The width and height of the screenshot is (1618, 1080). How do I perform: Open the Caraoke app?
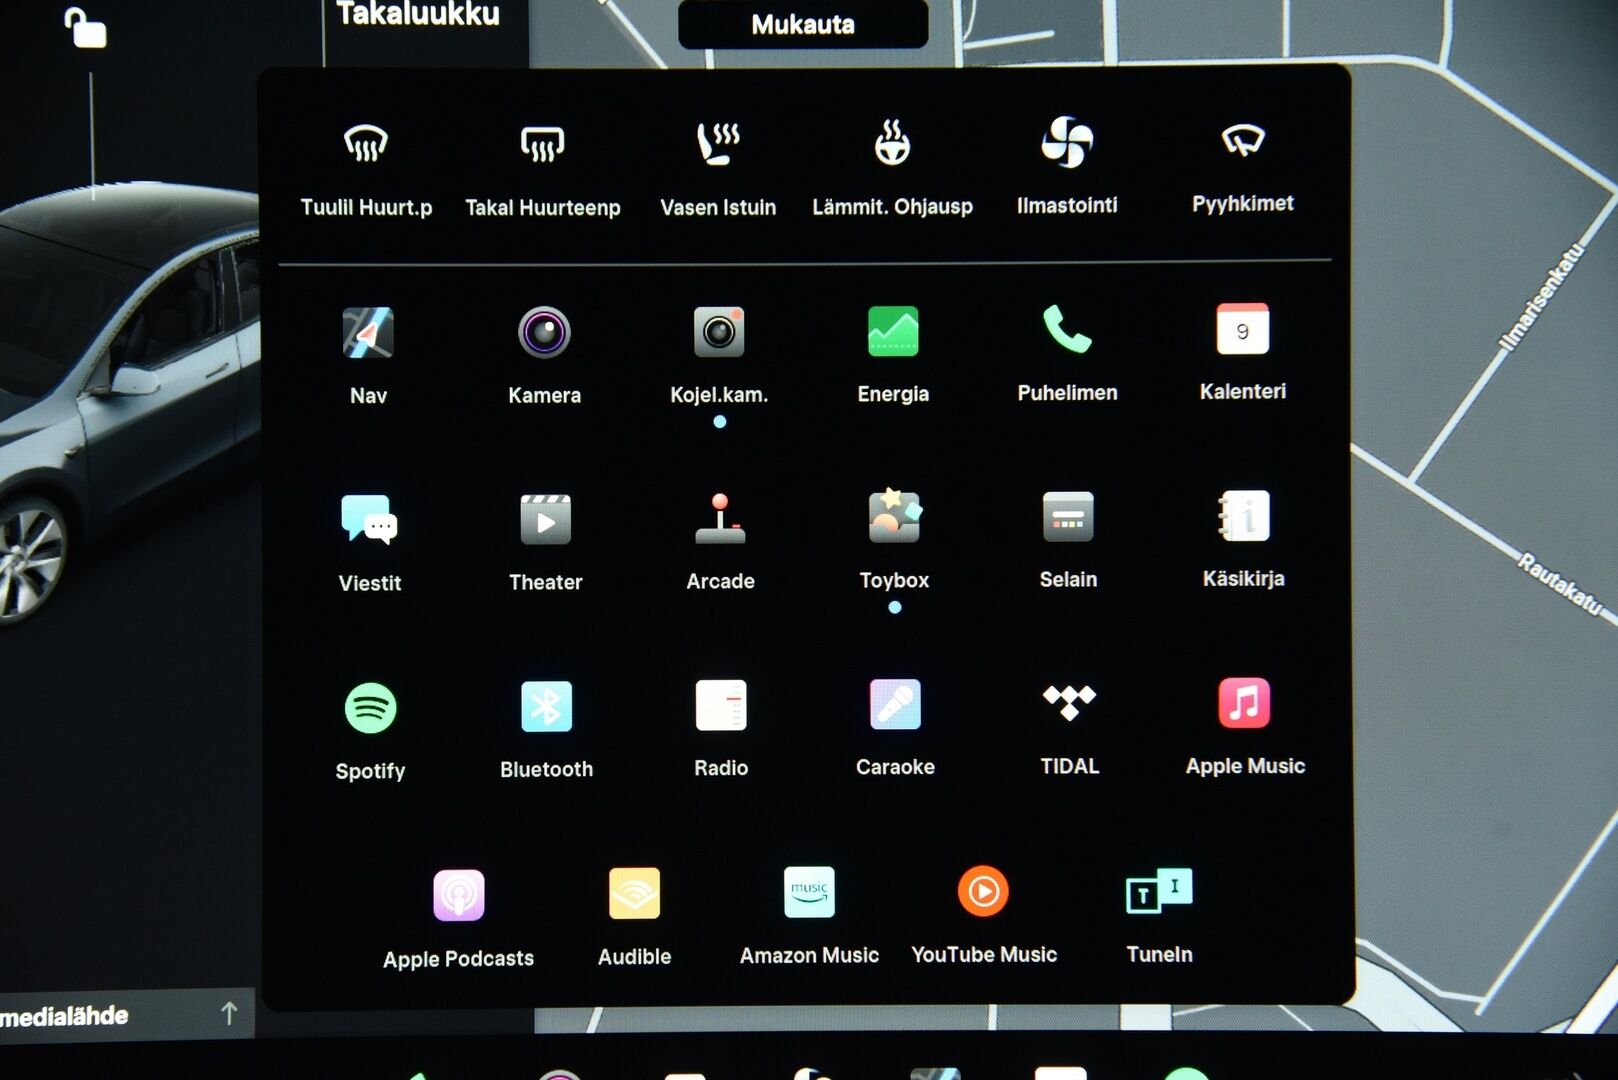pos(893,706)
